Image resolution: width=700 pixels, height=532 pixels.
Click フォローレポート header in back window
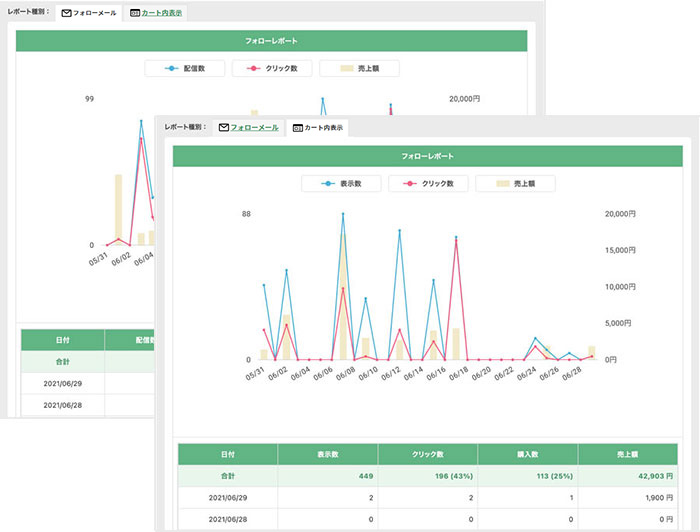point(271,41)
